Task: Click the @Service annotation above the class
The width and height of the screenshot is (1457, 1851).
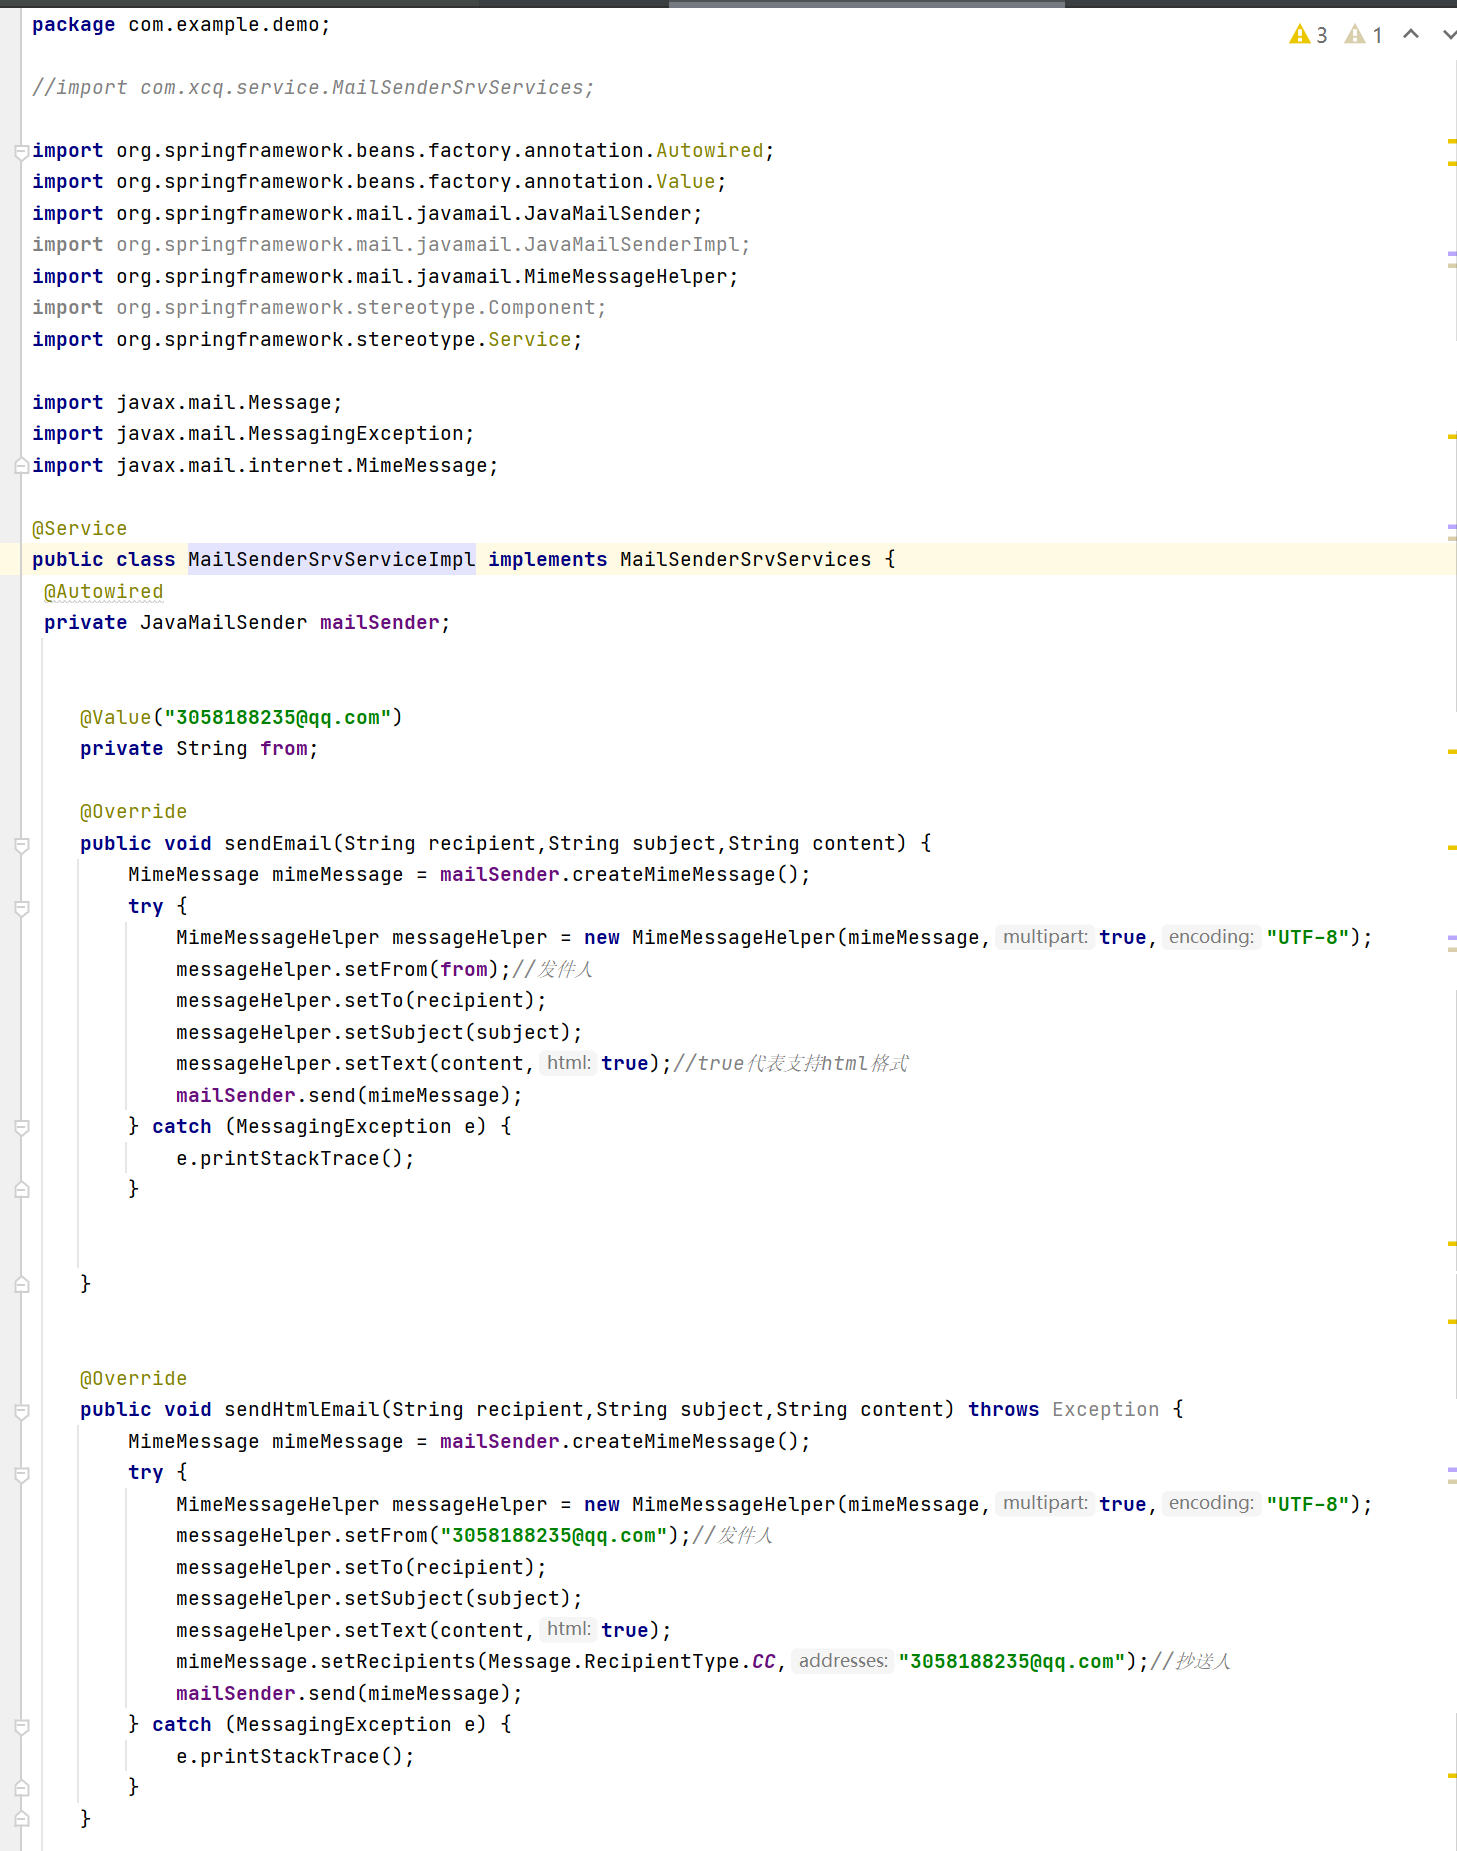Action: 79,528
